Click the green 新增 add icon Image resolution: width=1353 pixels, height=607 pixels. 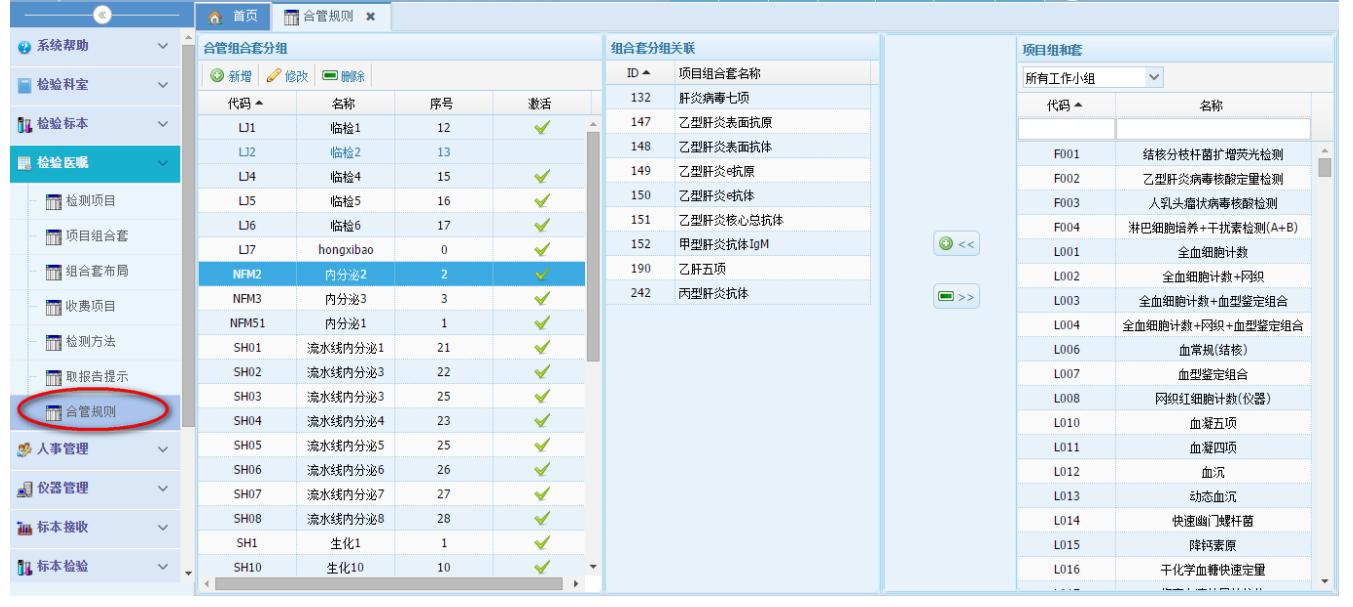click(215, 77)
